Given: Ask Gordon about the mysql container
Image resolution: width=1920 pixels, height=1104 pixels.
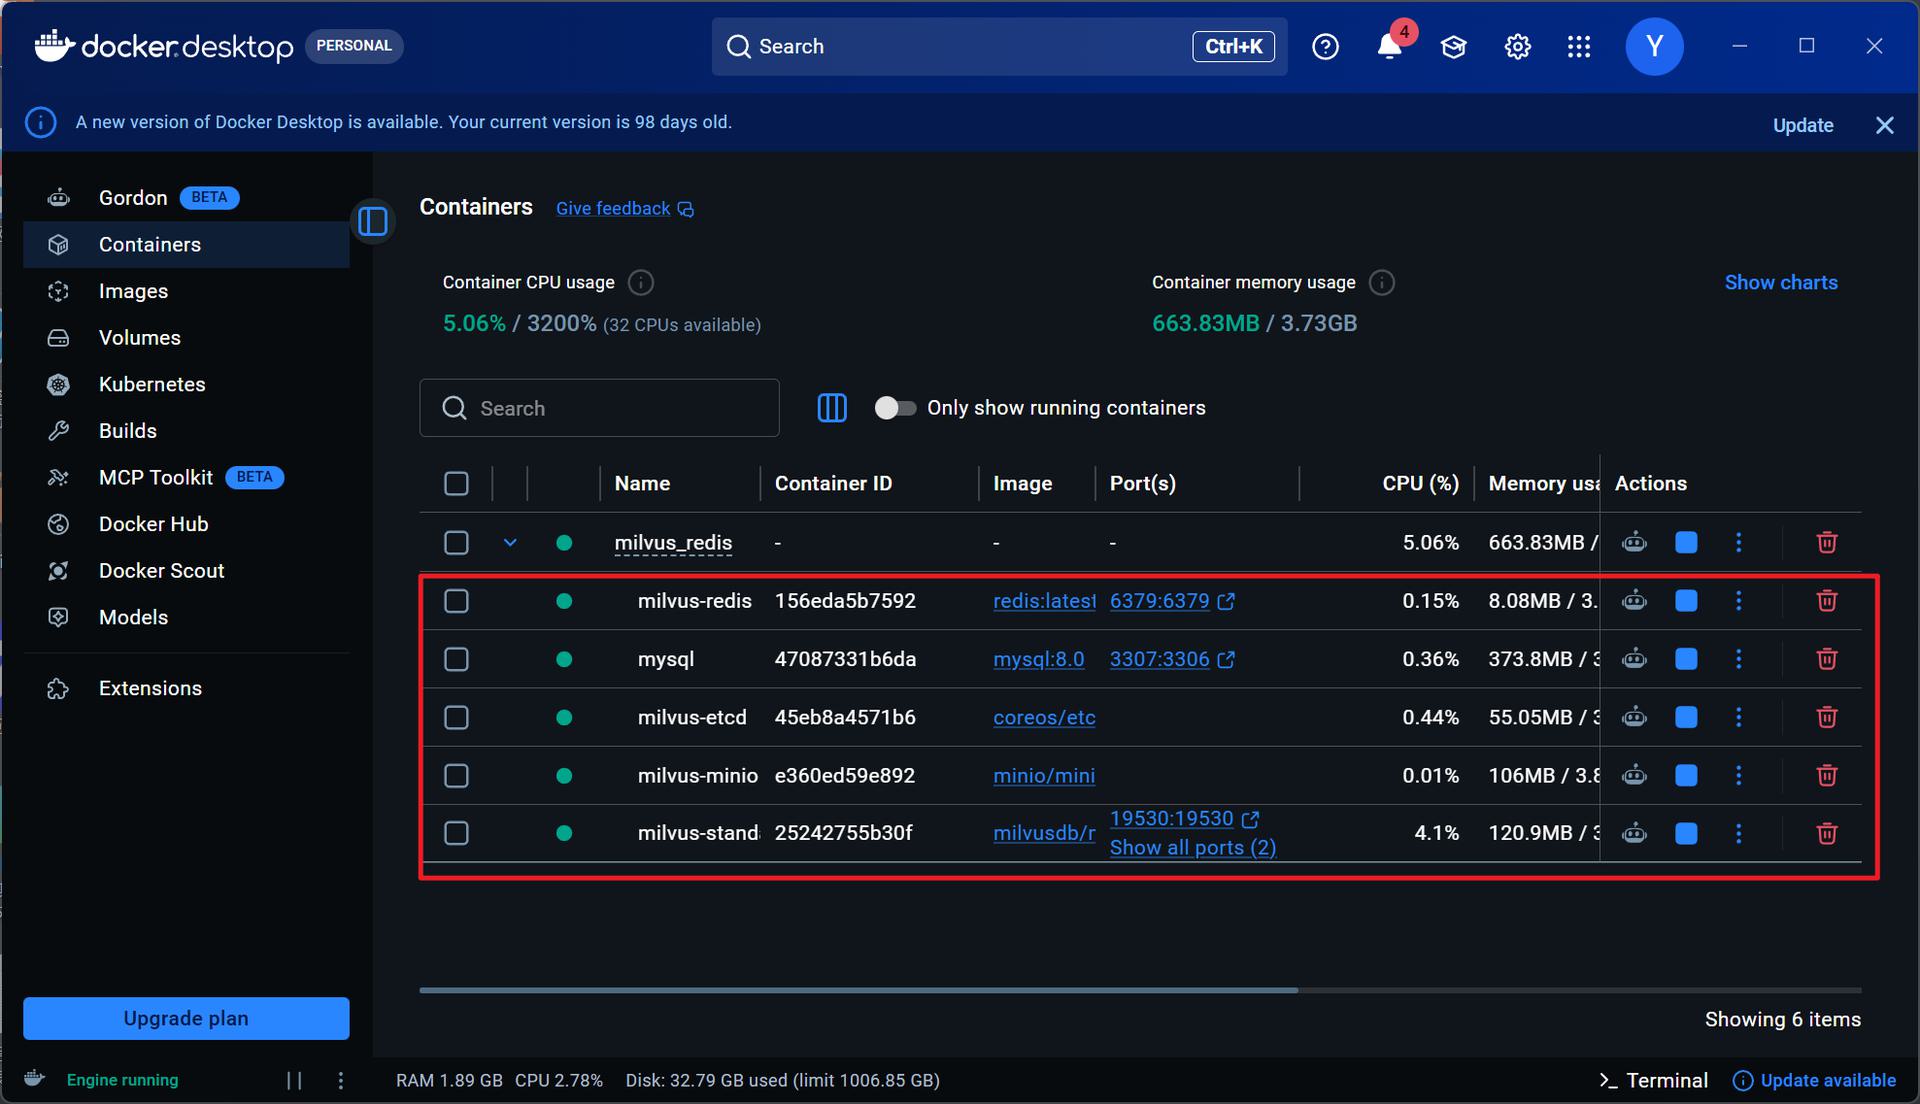Looking at the screenshot, I should click(1634, 659).
